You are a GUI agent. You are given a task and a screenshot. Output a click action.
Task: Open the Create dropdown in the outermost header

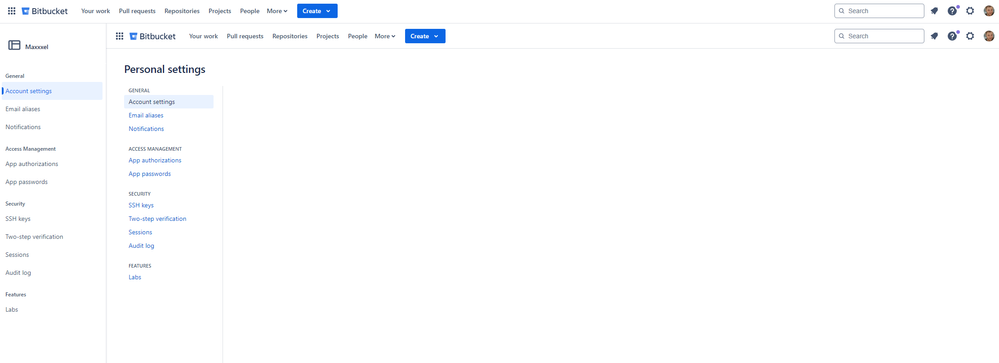[317, 11]
